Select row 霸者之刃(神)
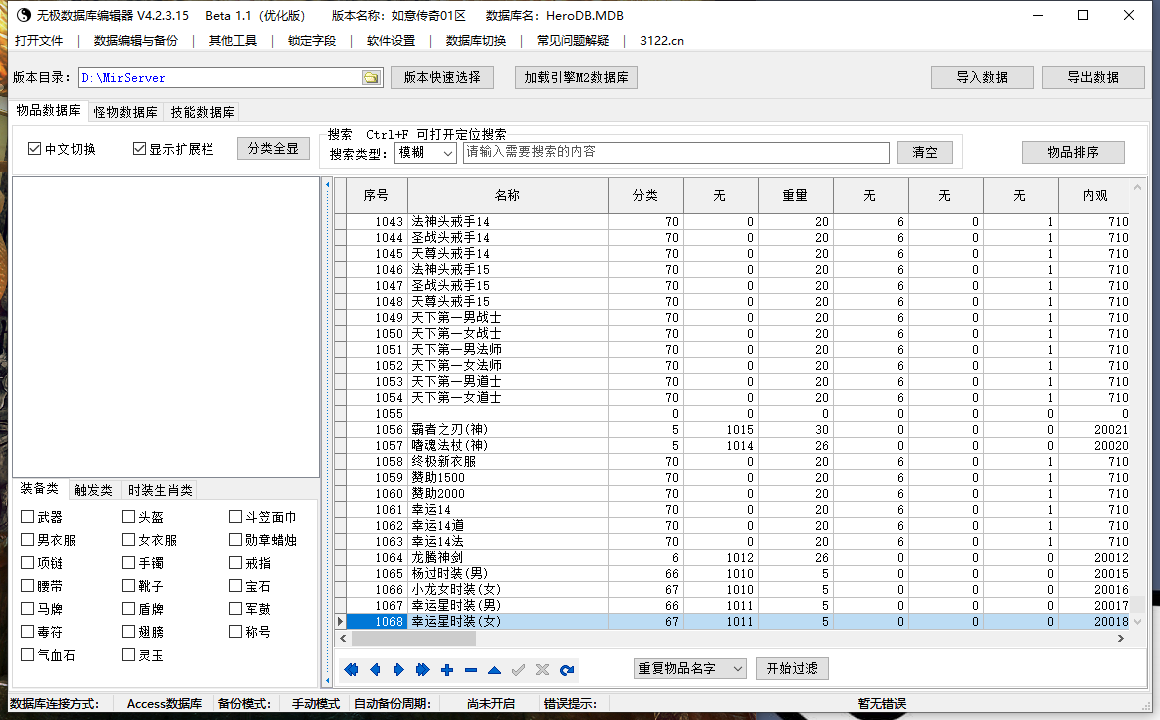 (x=732, y=429)
